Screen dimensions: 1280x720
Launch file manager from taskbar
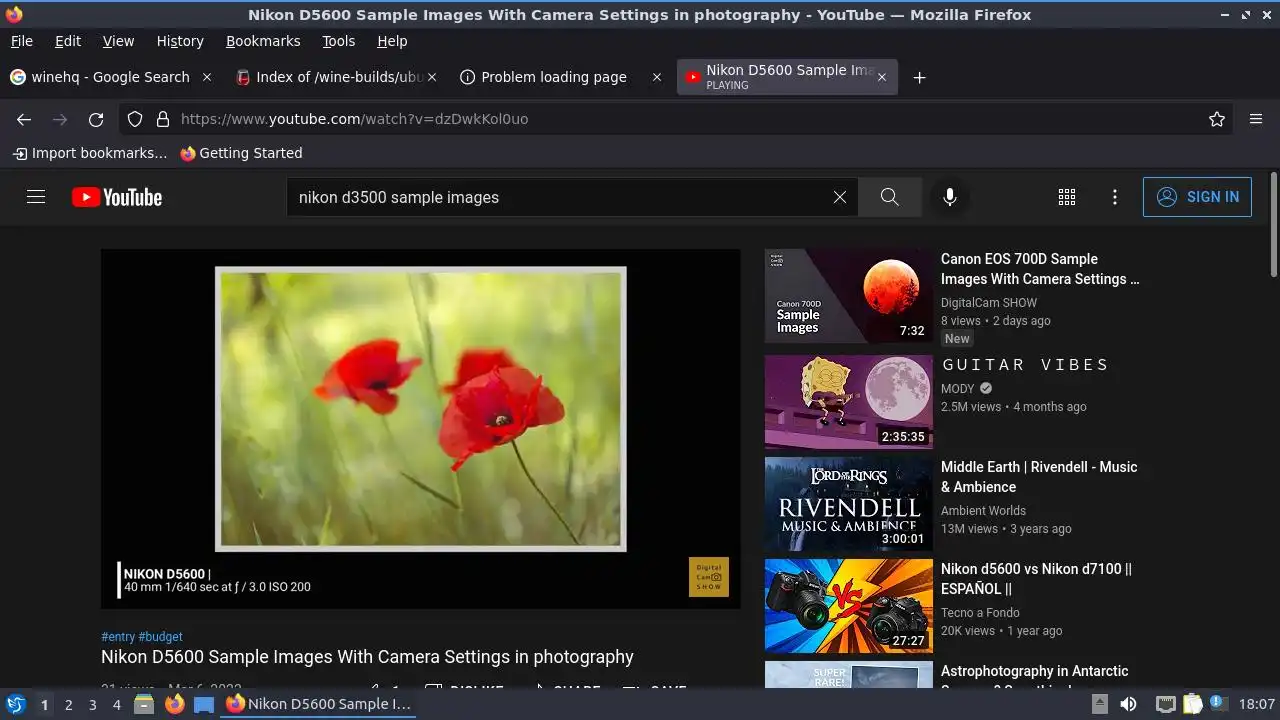144,704
